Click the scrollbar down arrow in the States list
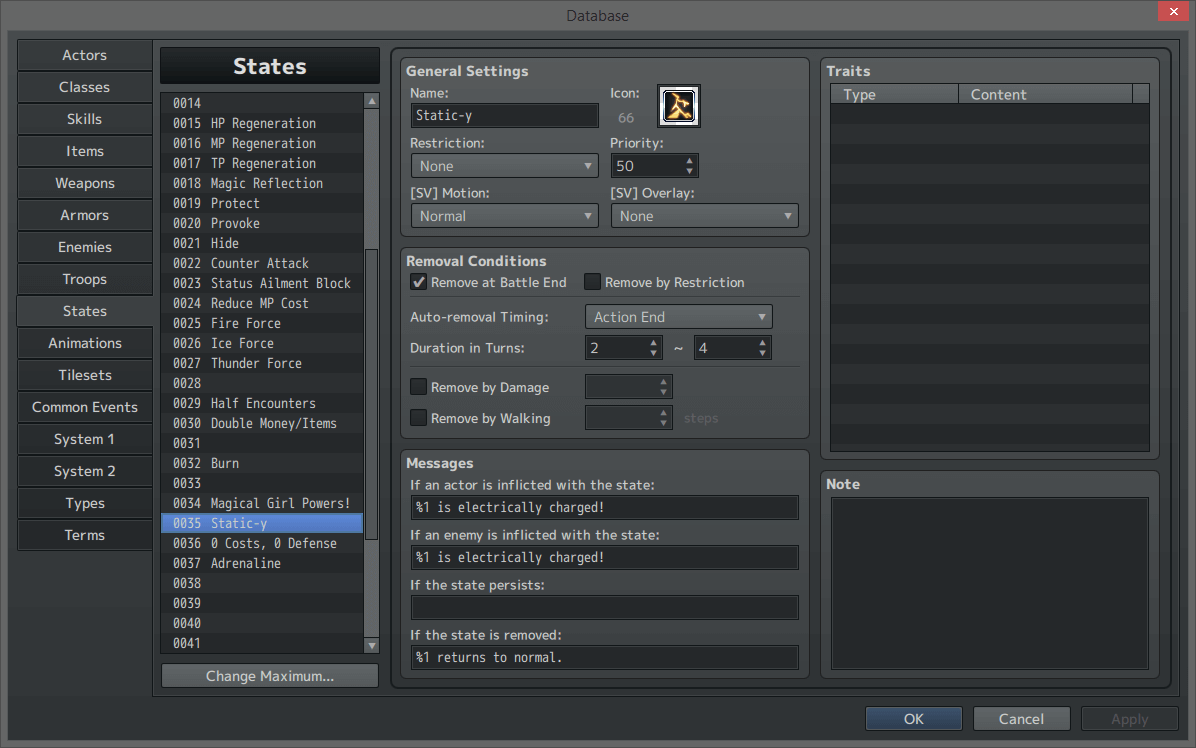Image resolution: width=1196 pixels, height=748 pixels. tap(371, 646)
